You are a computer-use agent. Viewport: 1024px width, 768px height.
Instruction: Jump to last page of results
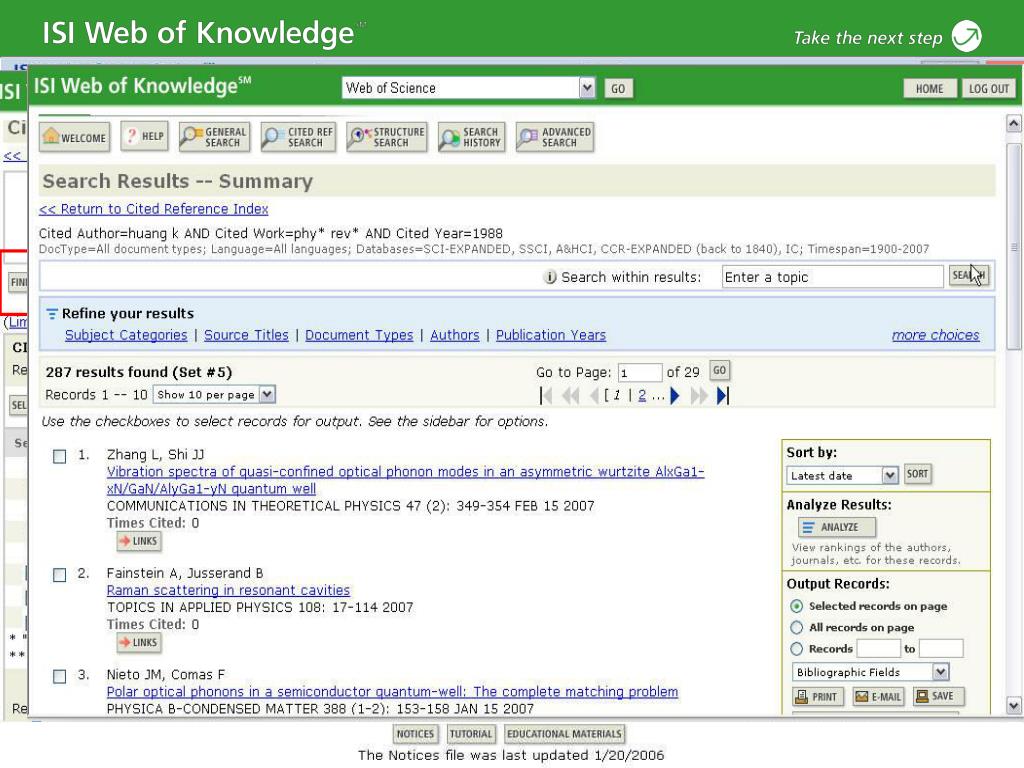(x=722, y=395)
